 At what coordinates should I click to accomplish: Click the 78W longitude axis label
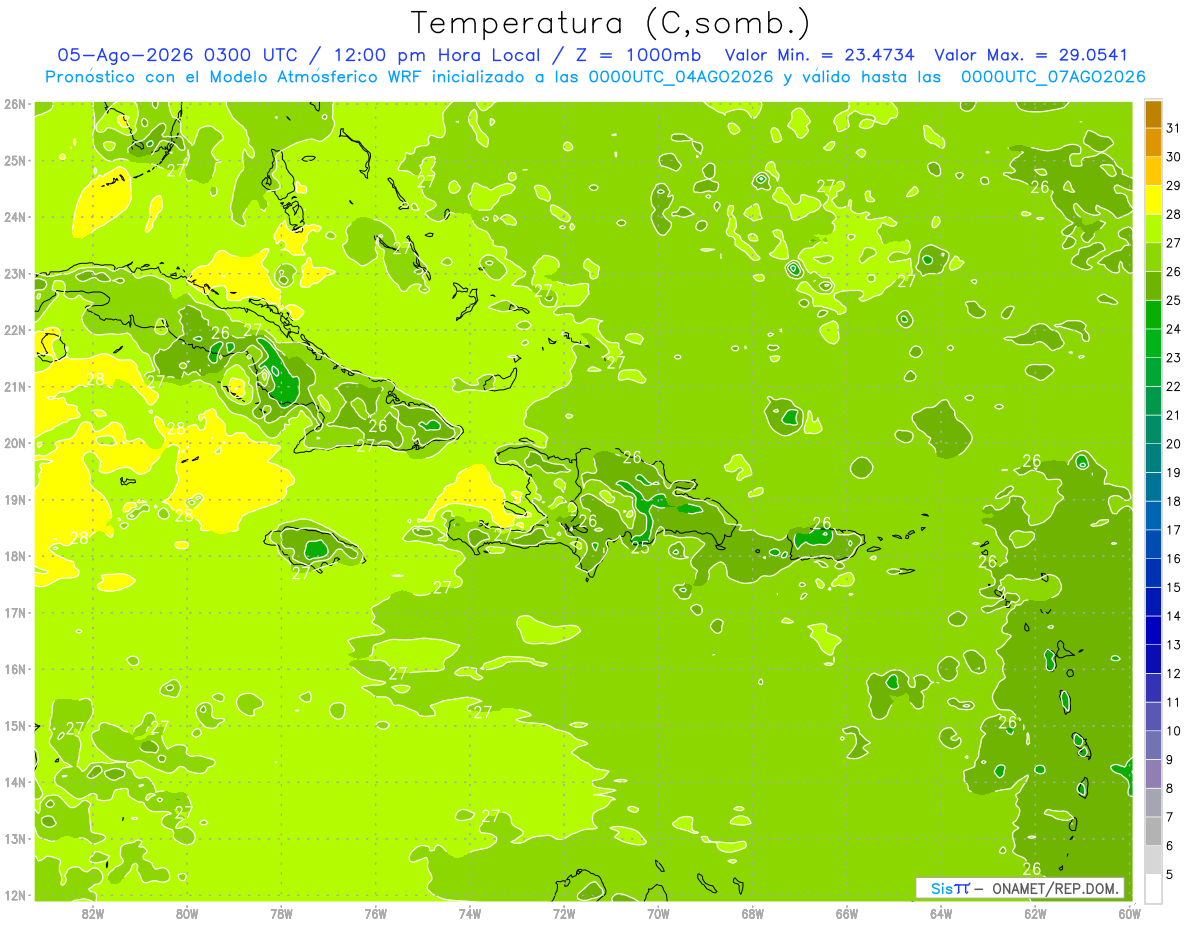coord(281,913)
